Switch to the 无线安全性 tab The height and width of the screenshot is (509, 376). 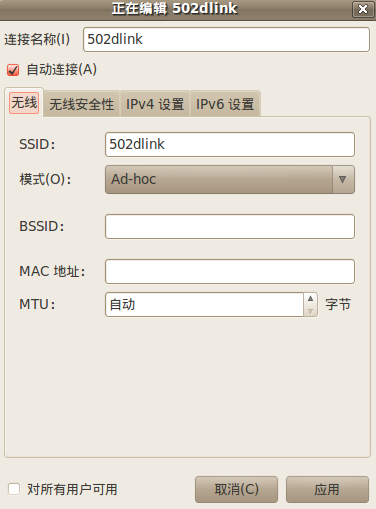pyautogui.click(x=82, y=104)
